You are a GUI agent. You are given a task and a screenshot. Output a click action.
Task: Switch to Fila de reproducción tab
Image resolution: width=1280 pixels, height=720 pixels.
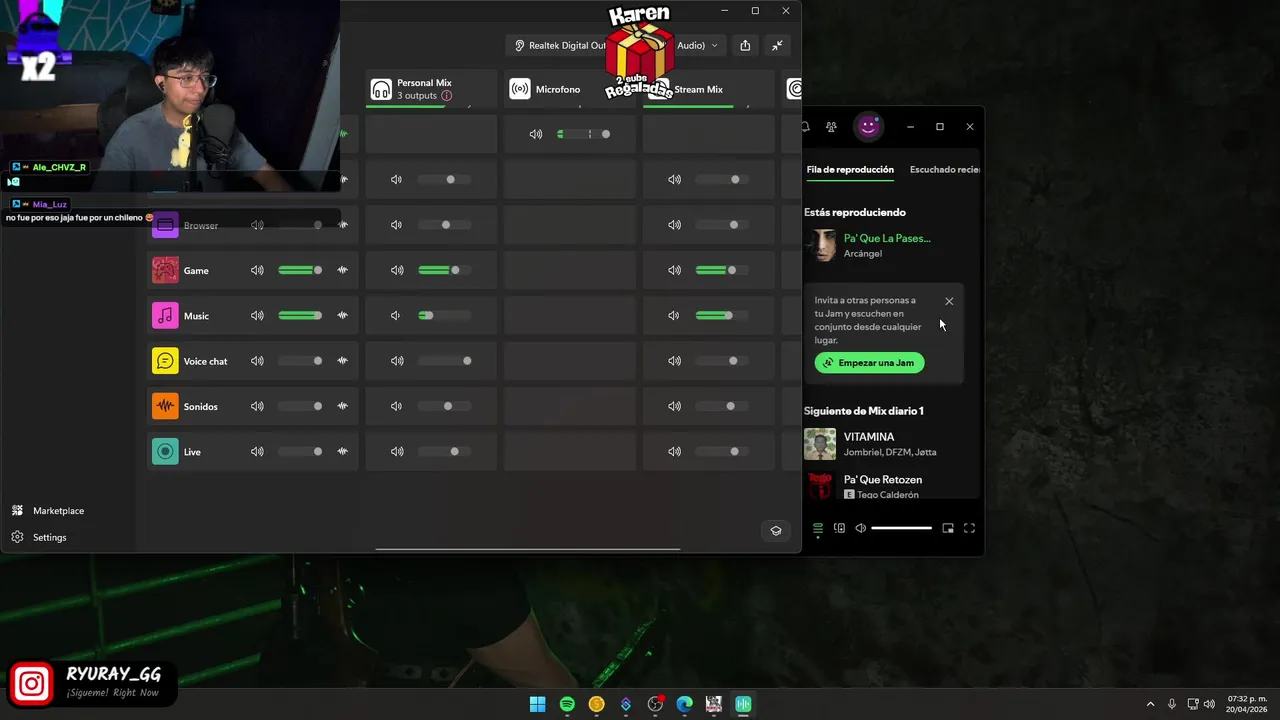tap(850, 169)
